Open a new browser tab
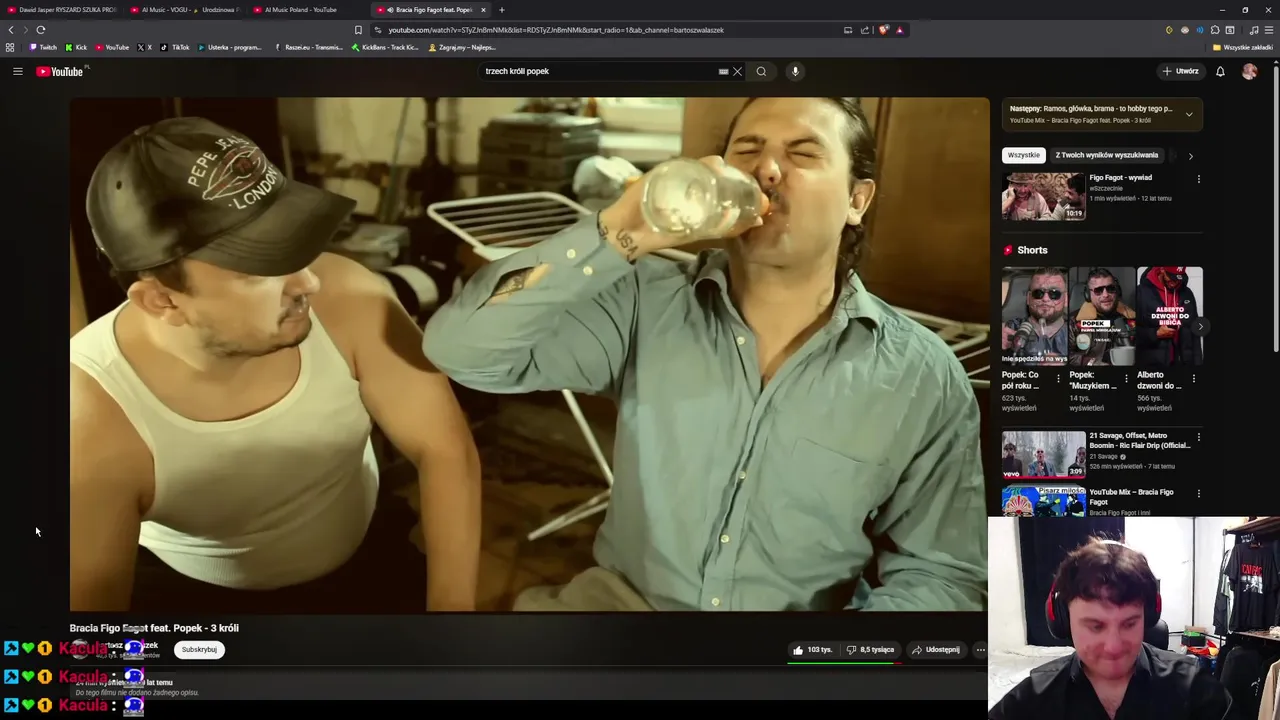The height and width of the screenshot is (720, 1280). coord(502,10)
